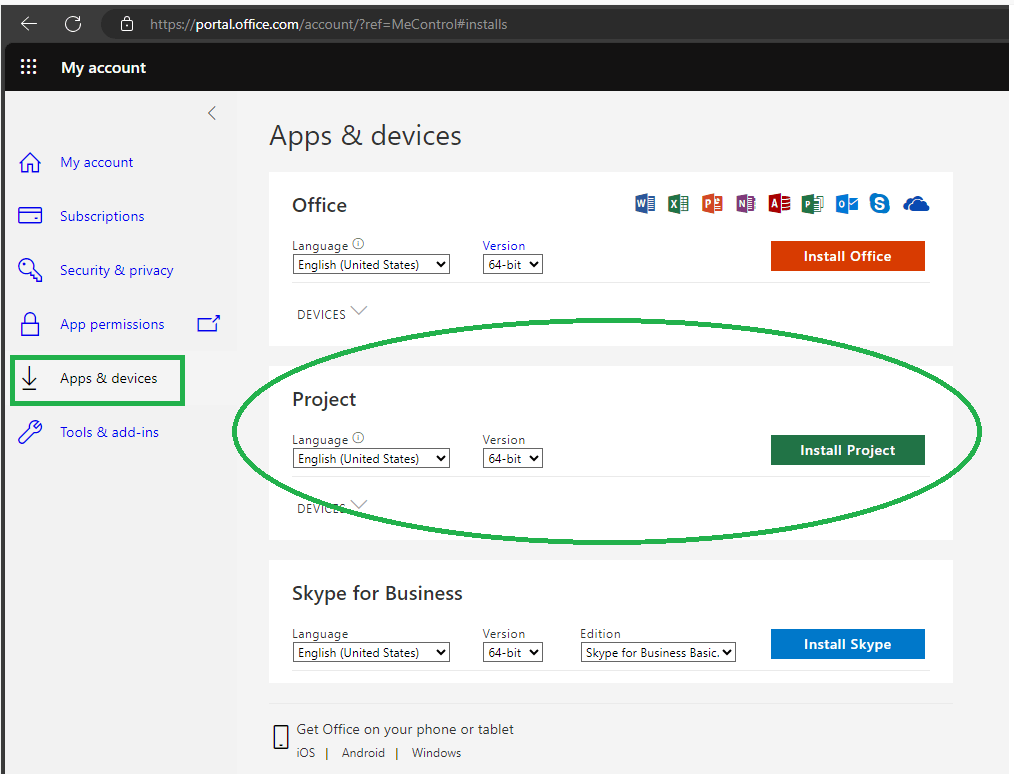
Task: Click the Version link above Office 64-bit
Action: tap(504, 246)
